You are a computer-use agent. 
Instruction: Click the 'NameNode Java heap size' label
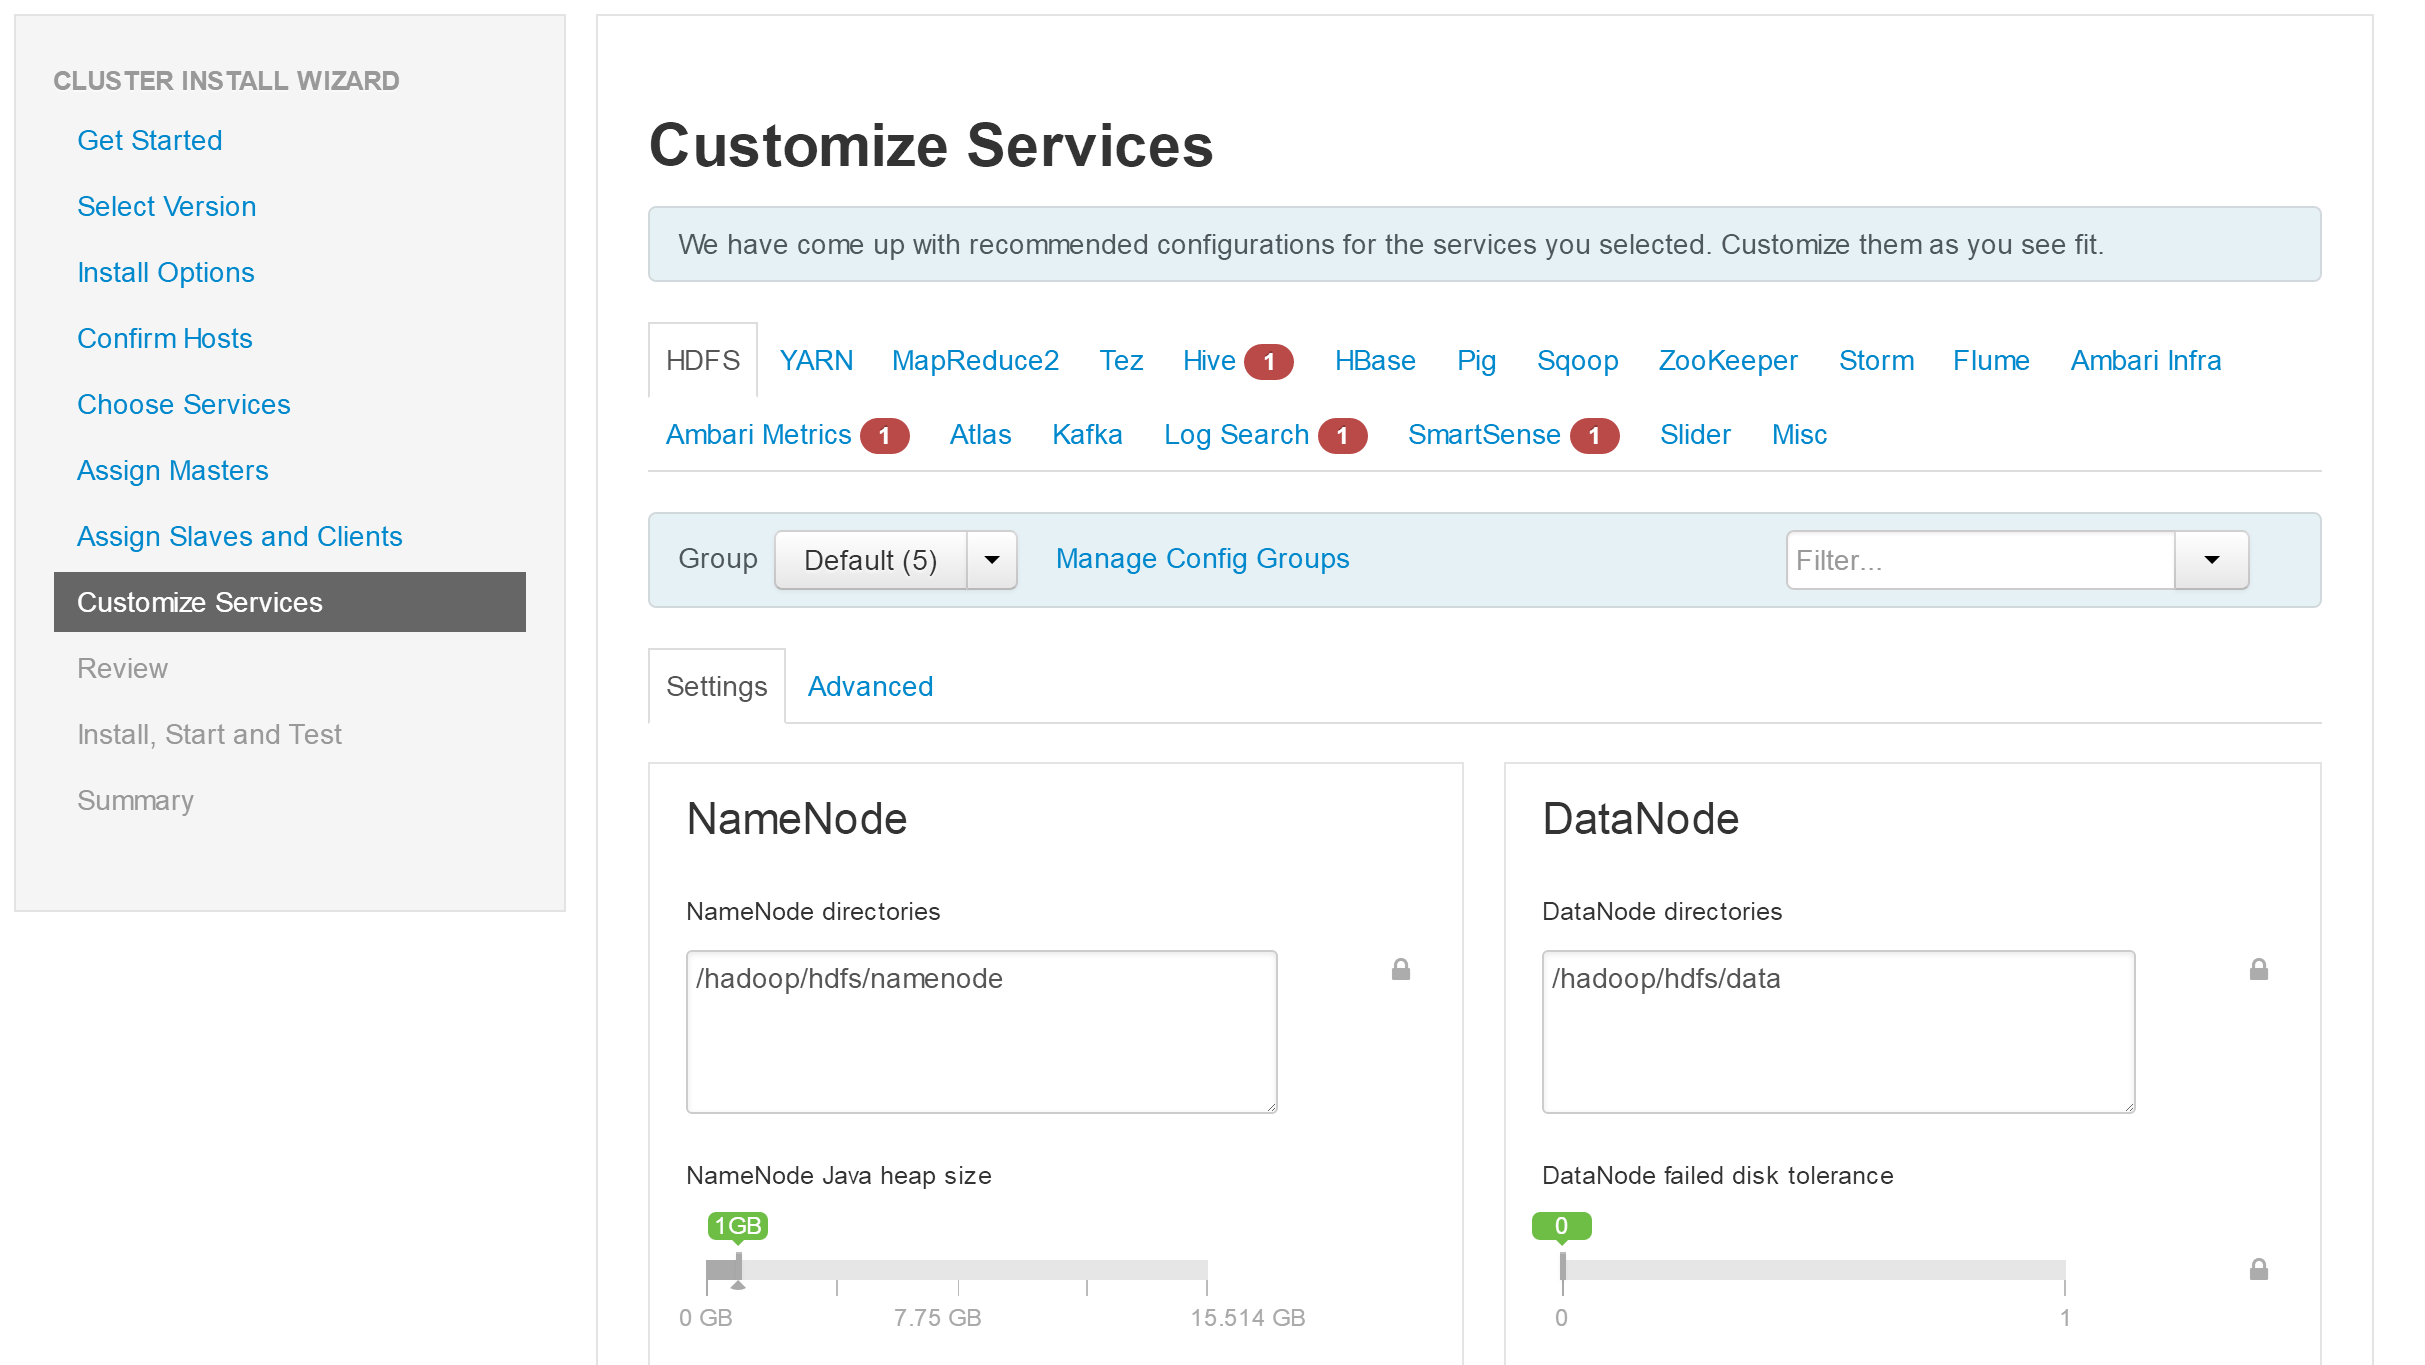839,1176
